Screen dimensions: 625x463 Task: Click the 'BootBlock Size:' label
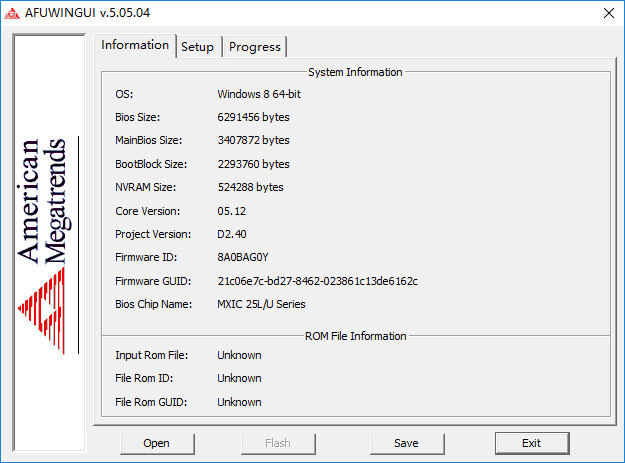[x=151, y=164]
